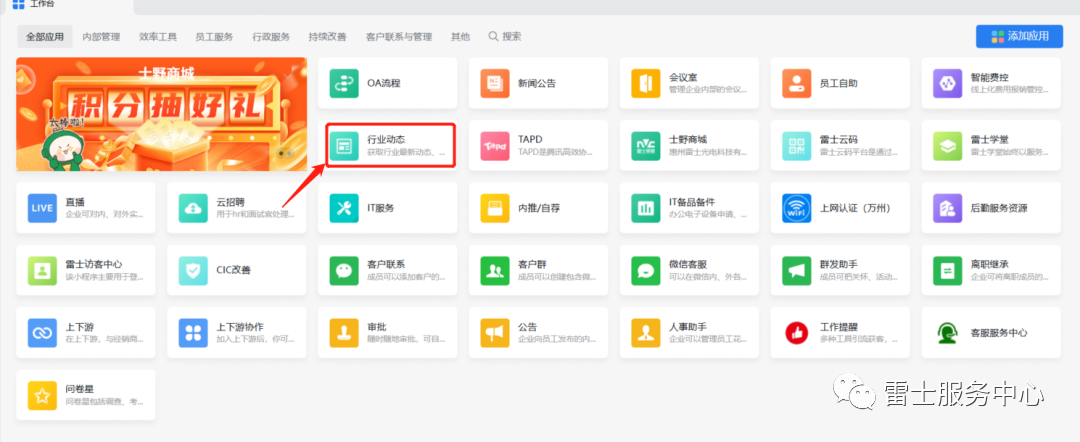
Task: Switch to the 持续改善 tab
Action: coord(328,36)
